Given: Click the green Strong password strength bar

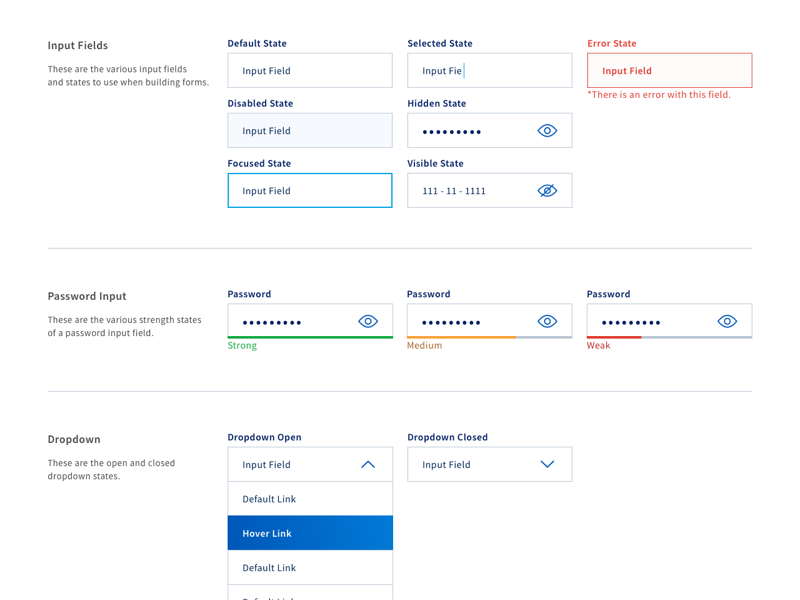Looking at the screenshot, I should click(x=310, y=337).
